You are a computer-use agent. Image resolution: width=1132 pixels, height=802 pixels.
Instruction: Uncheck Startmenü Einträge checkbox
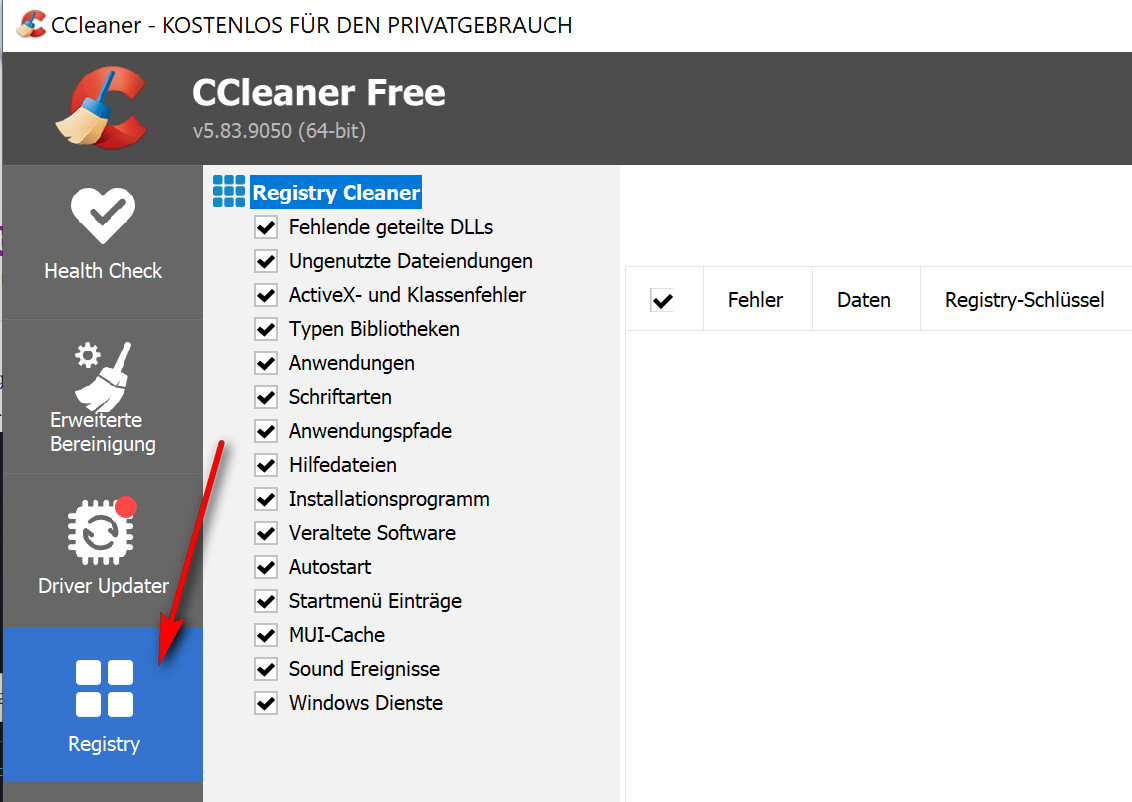click(x=266, y=601)
